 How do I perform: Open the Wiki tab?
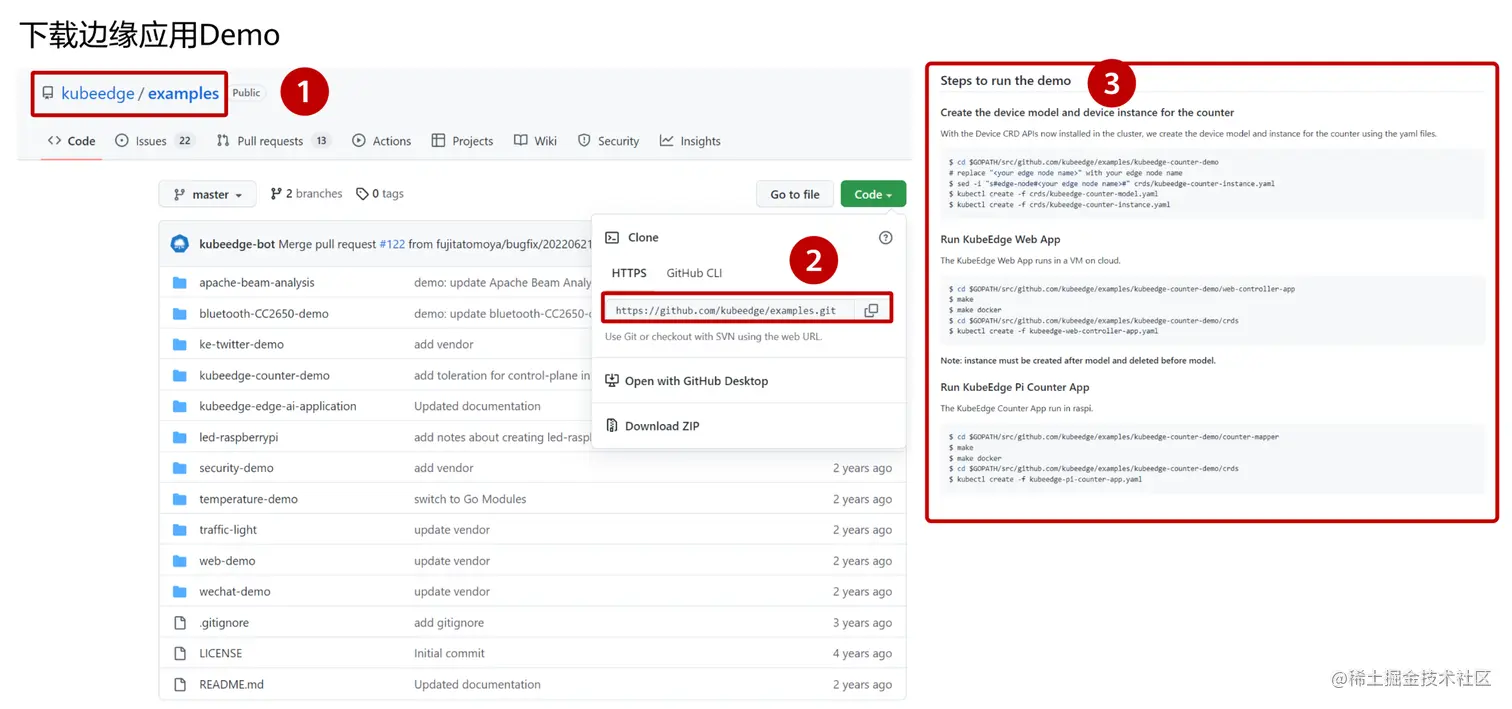535,141
